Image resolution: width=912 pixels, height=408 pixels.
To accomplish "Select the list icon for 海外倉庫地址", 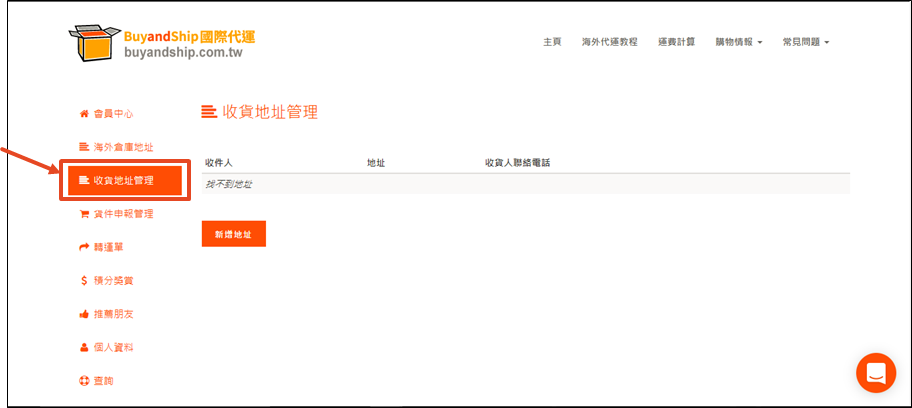I will [84, 147].
